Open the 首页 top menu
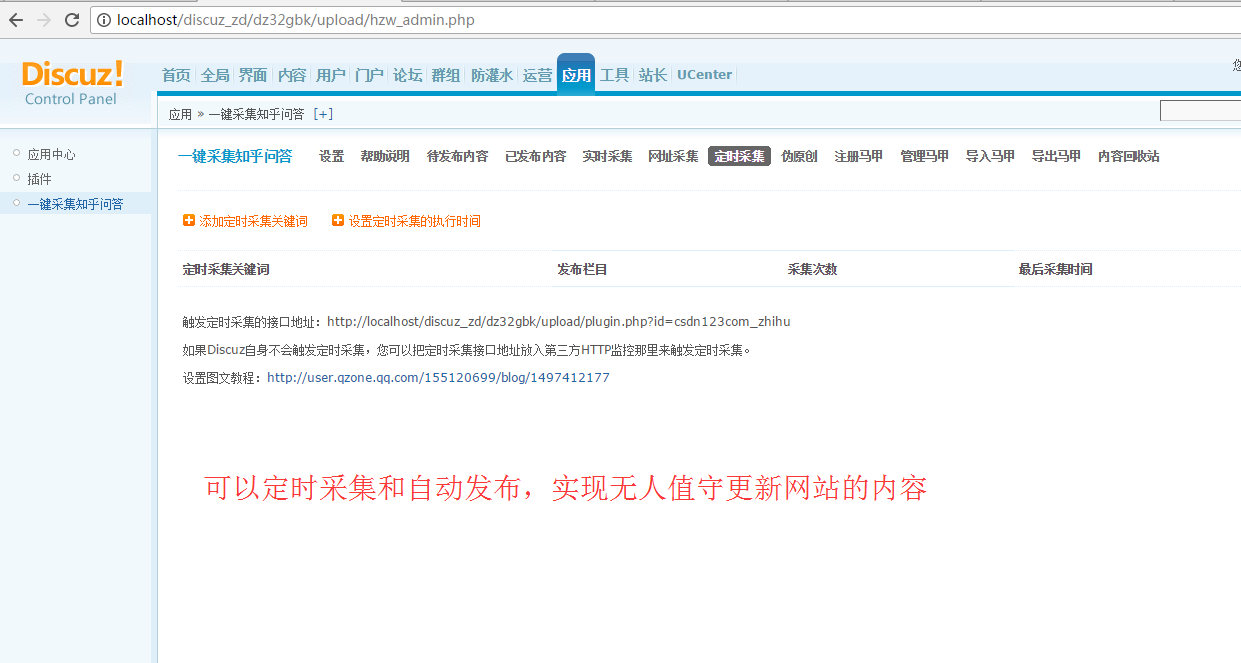The width and height of the screenshot is (1241, 663). pyautogui.click(x=176, y=75)
